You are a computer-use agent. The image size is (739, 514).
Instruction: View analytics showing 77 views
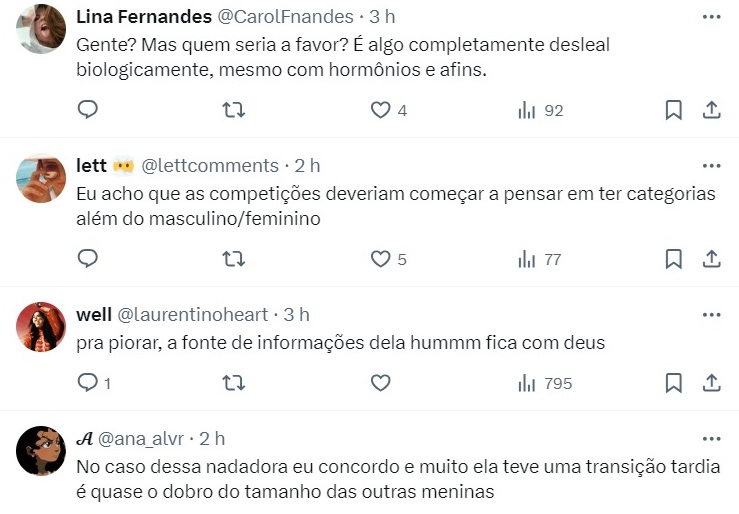(x=539, y=259)
